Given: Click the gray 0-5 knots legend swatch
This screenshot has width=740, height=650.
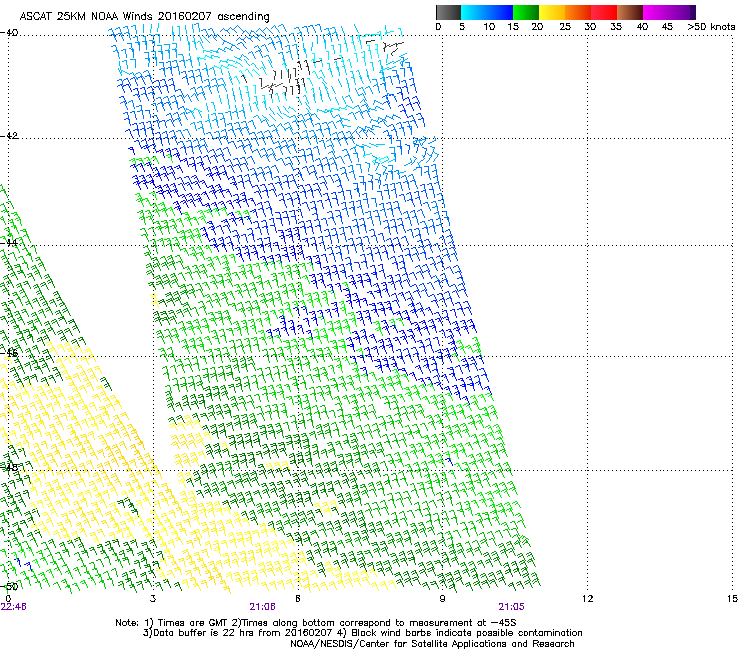Looking at the screenshot, I should tap(448, 12).
